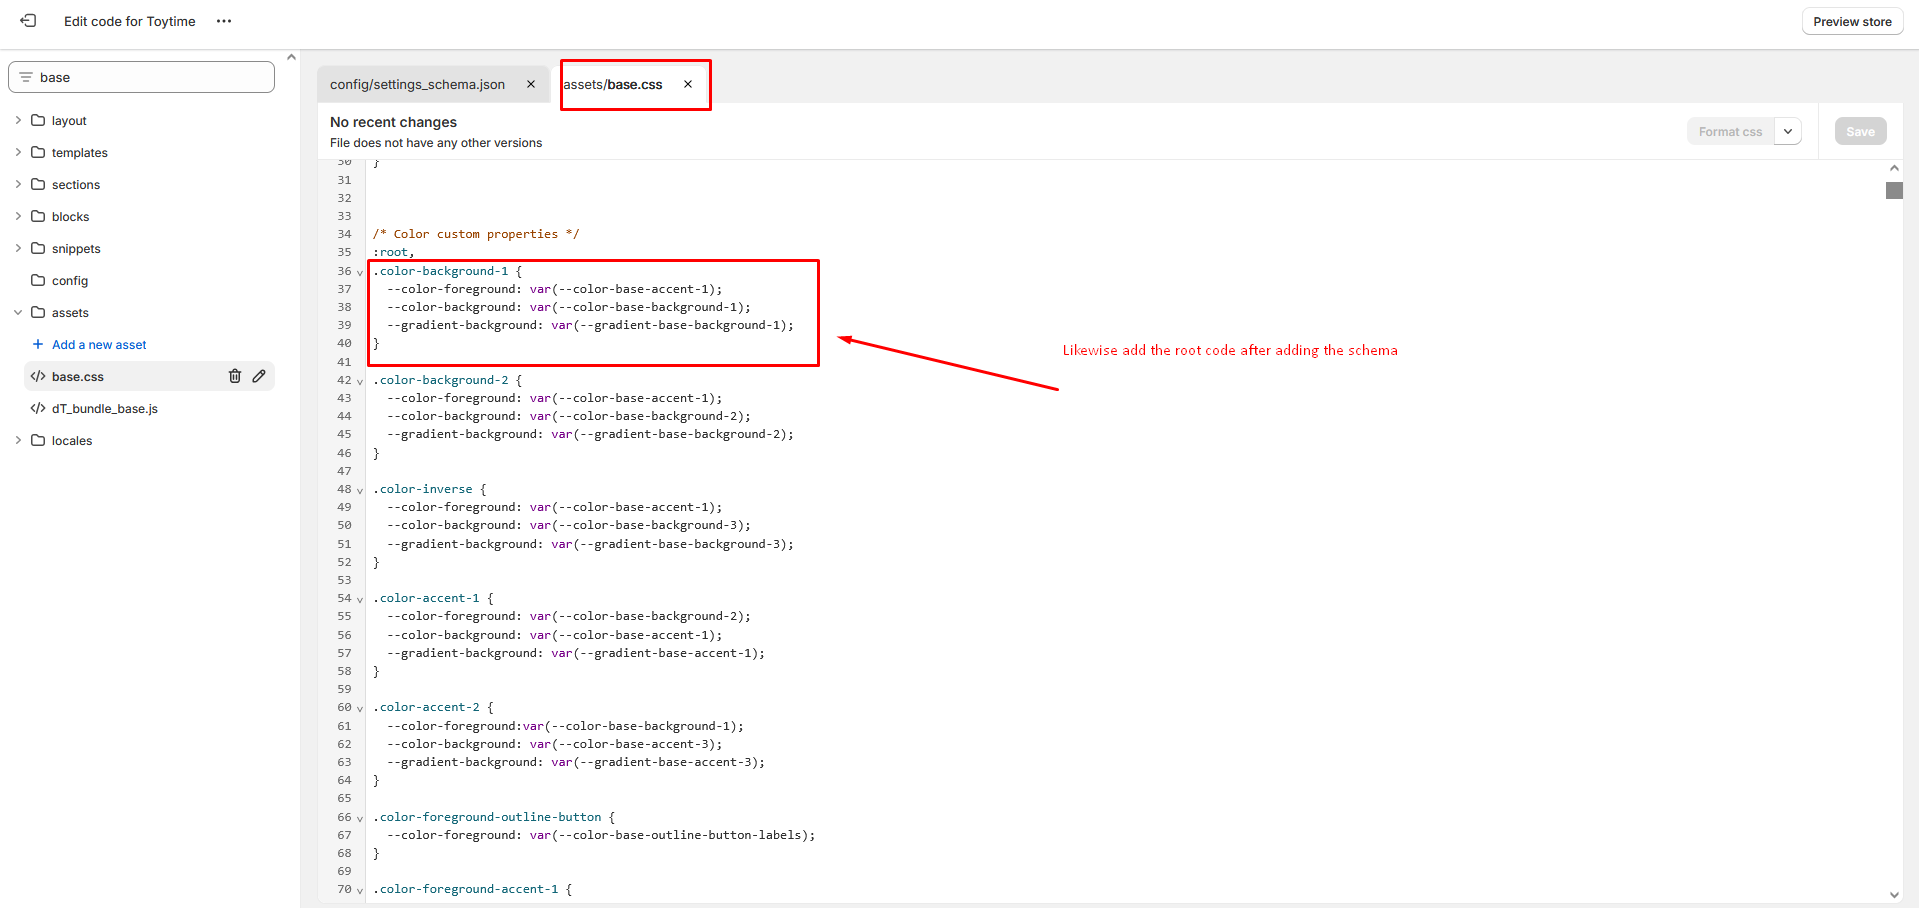The image size is (1919, 908).
Task: Delete base.css using the trash icon
Action: point(235,376)
